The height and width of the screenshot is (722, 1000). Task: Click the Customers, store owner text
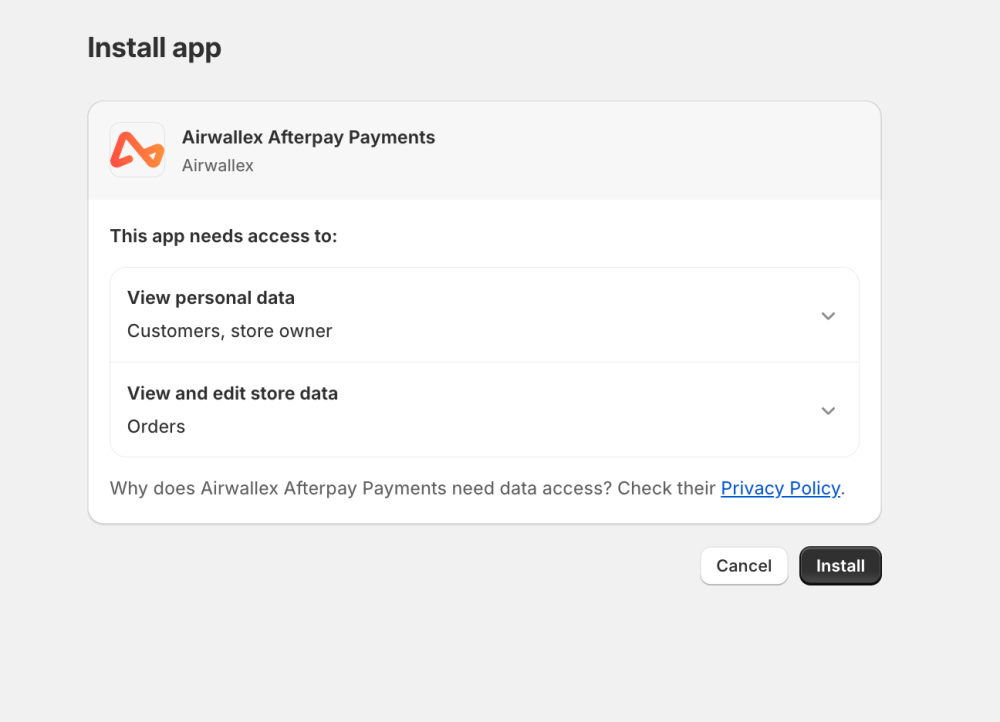click(229, 330)
